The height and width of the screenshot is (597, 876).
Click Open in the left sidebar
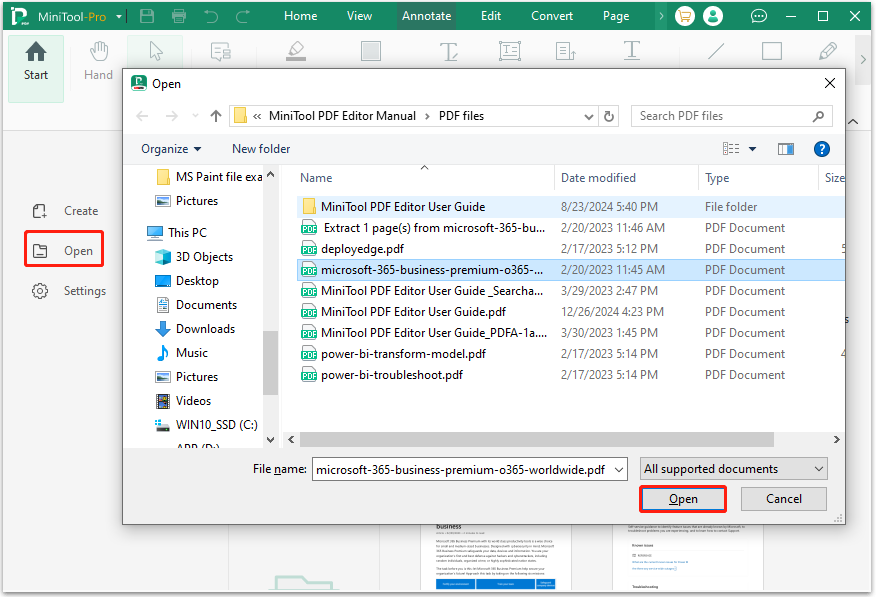pyautogui.click(x=64, y=249)
